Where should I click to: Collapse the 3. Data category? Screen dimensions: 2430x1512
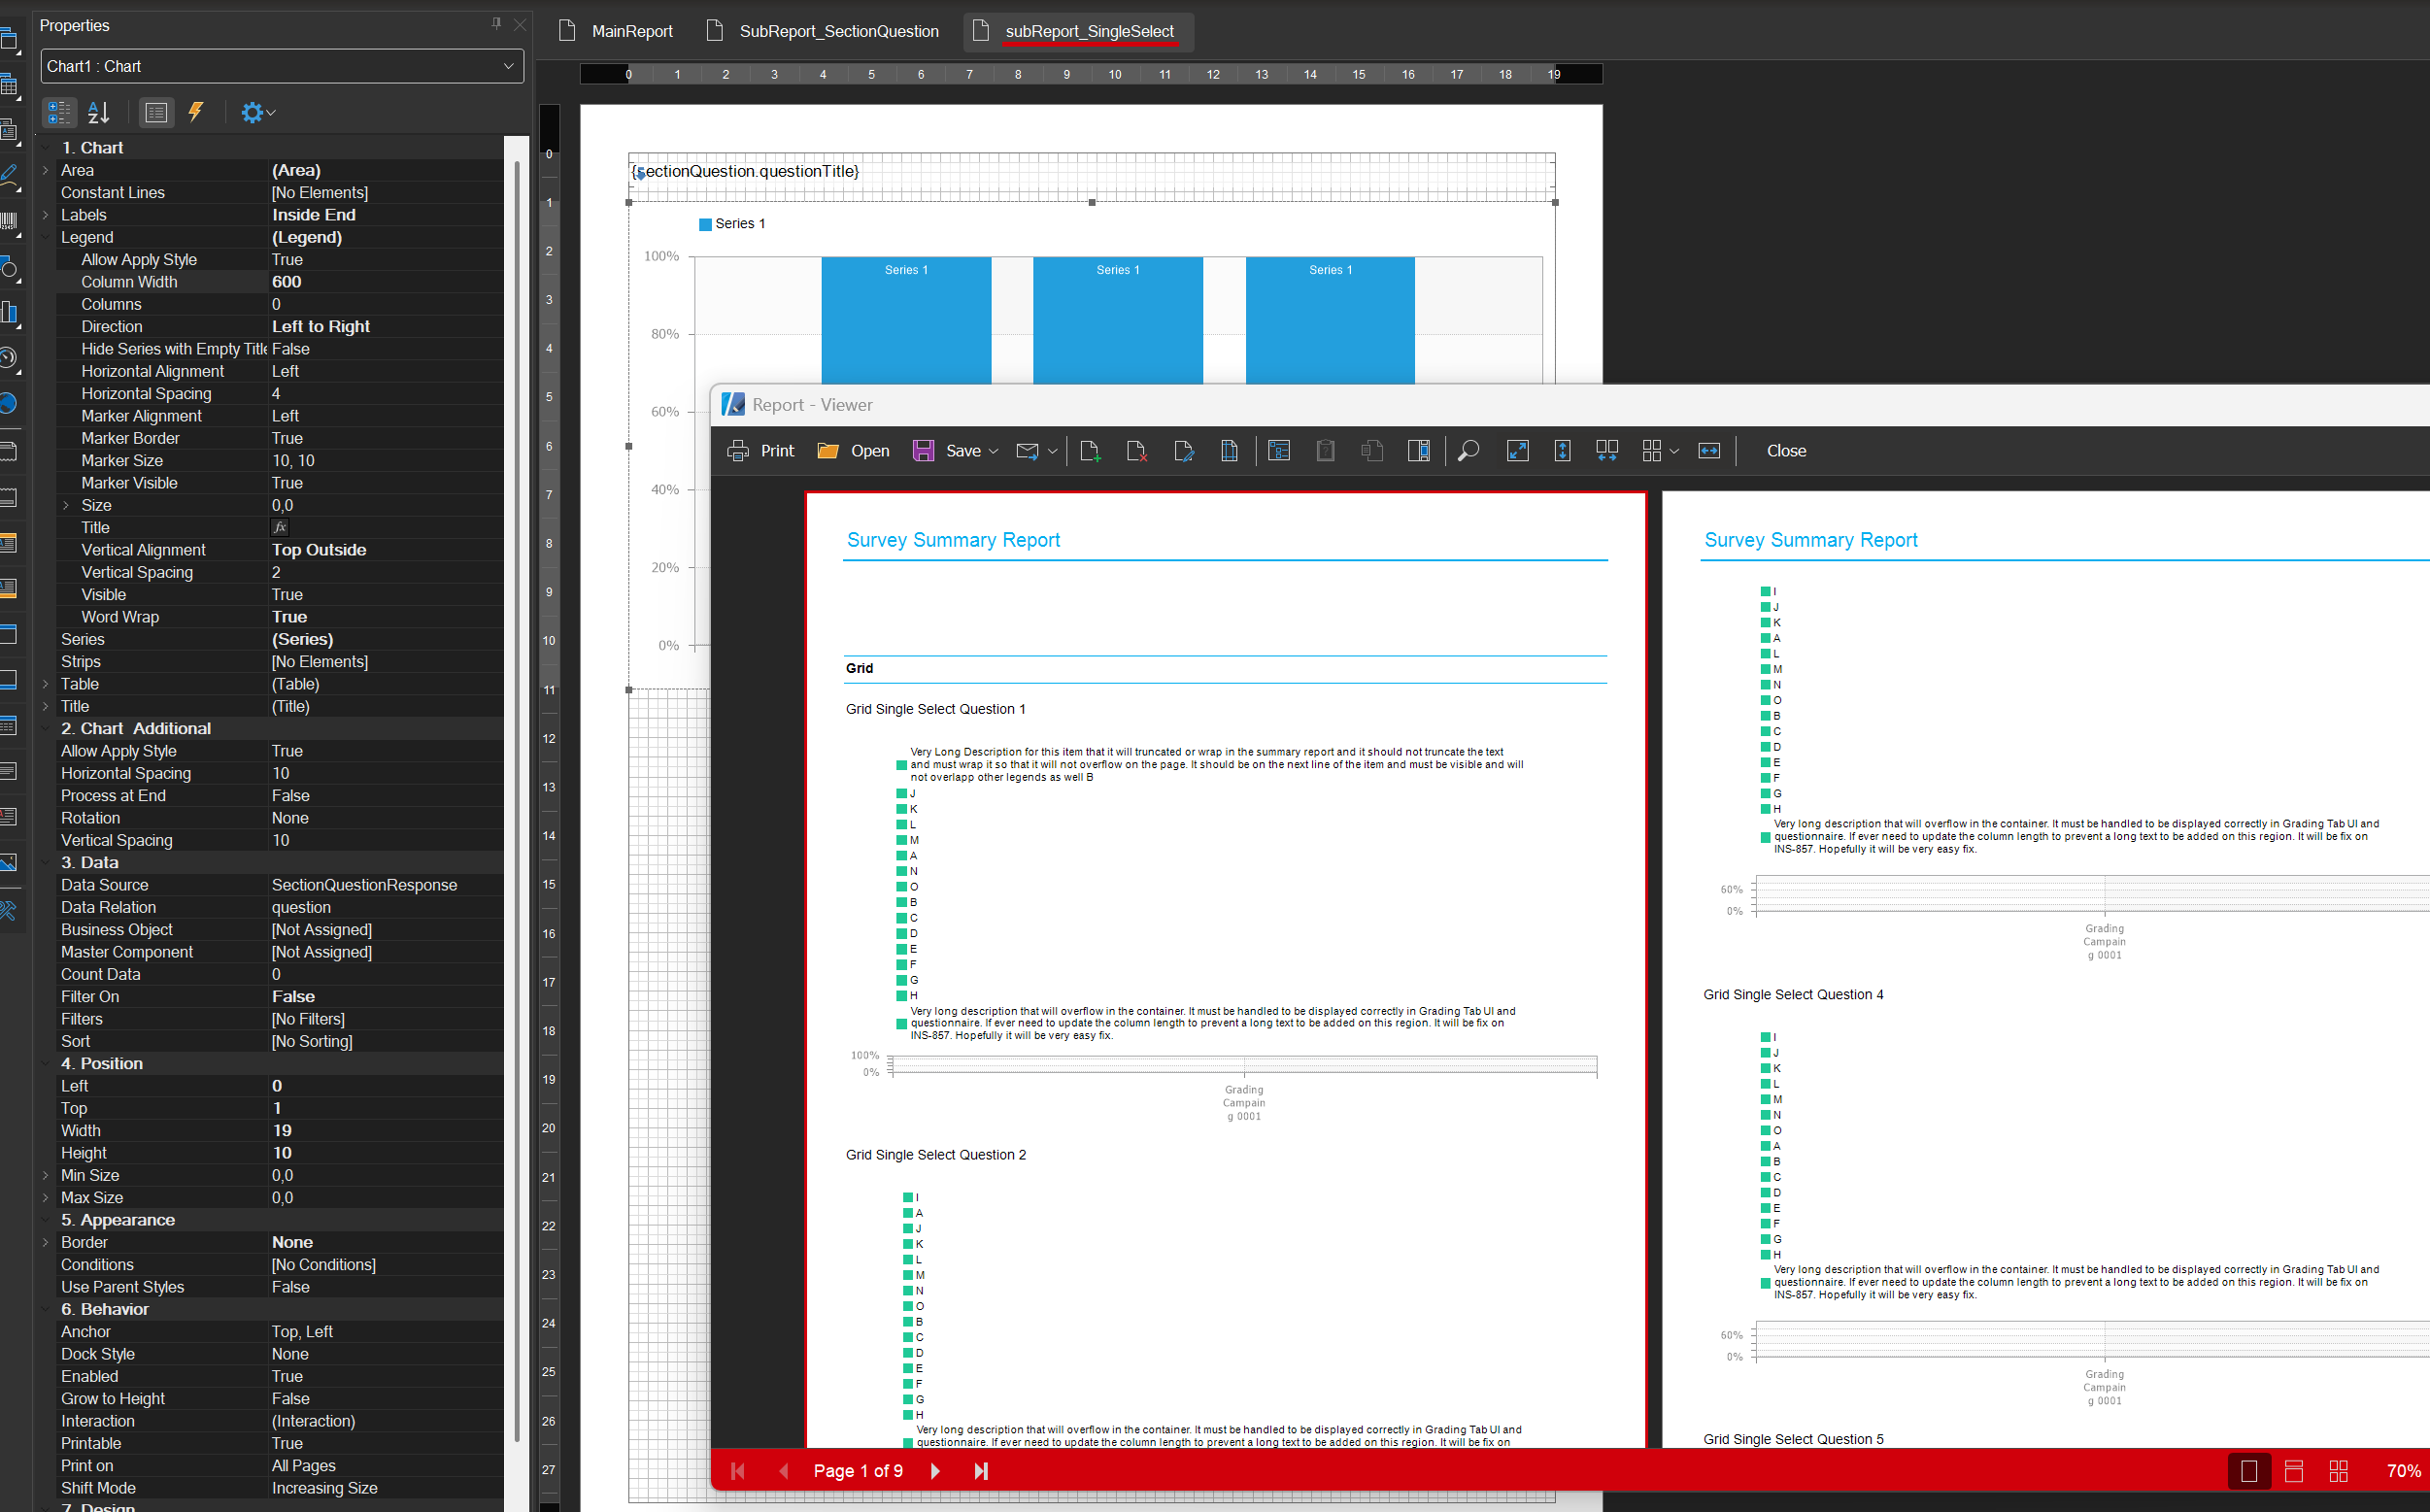(x=46, y=862)
